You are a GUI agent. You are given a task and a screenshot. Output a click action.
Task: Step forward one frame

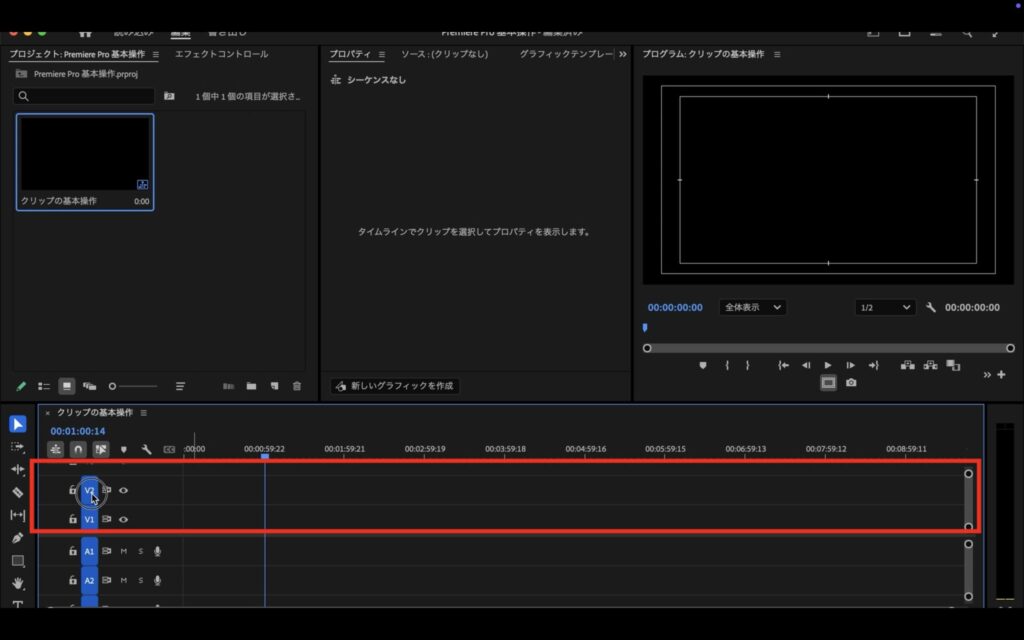(x=850, y=366)
